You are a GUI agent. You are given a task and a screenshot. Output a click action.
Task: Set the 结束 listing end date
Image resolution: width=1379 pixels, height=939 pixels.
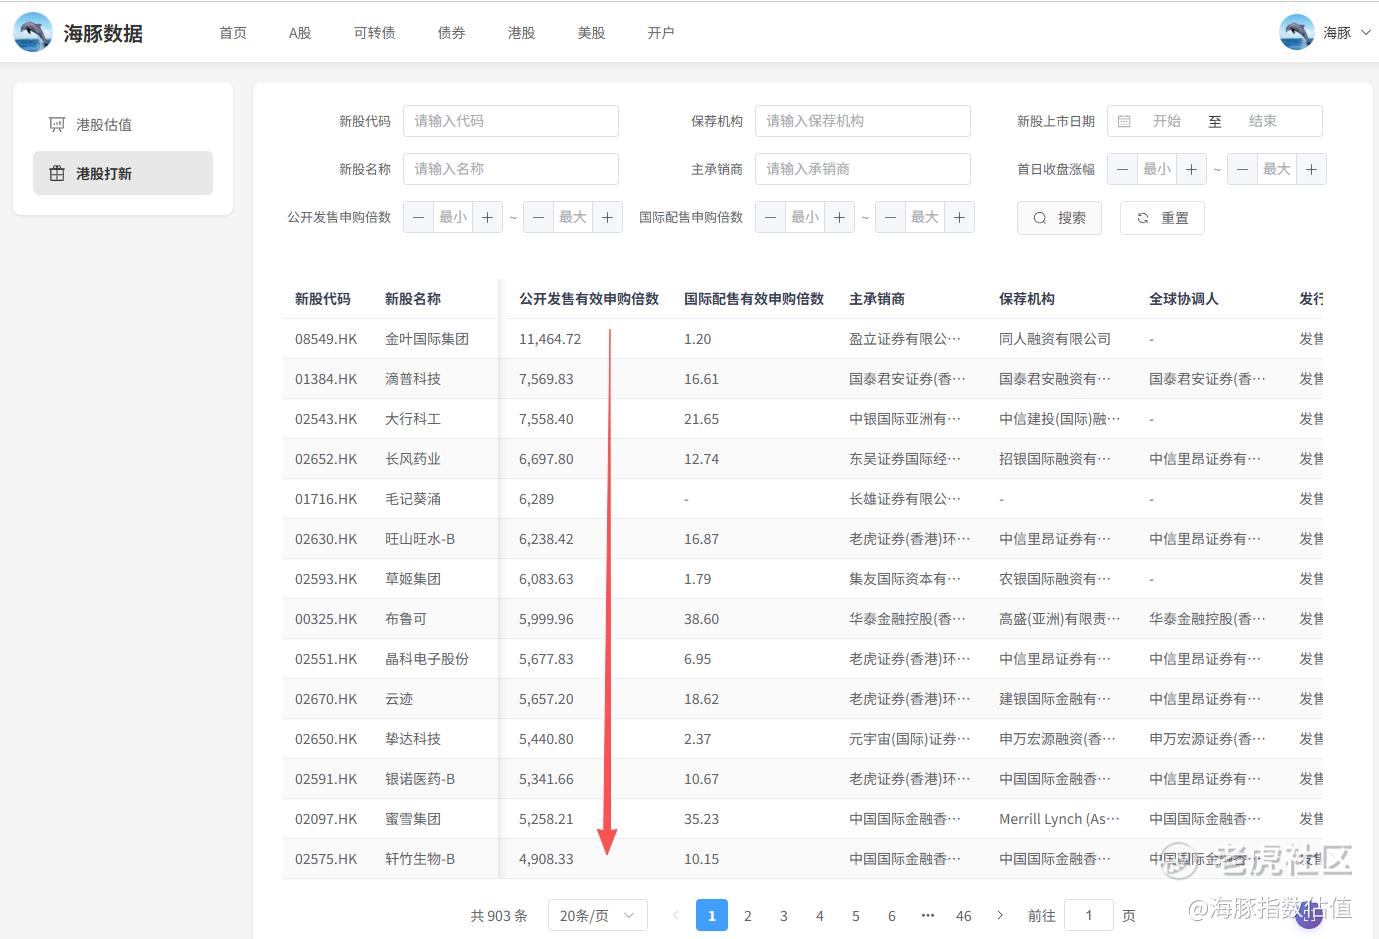(1263, 121)
